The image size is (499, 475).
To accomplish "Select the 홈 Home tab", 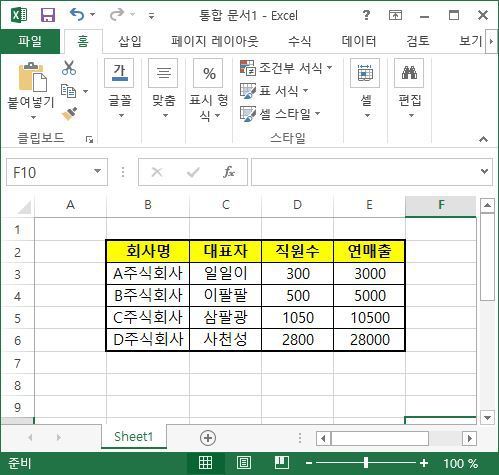I will tap(83, 41).
